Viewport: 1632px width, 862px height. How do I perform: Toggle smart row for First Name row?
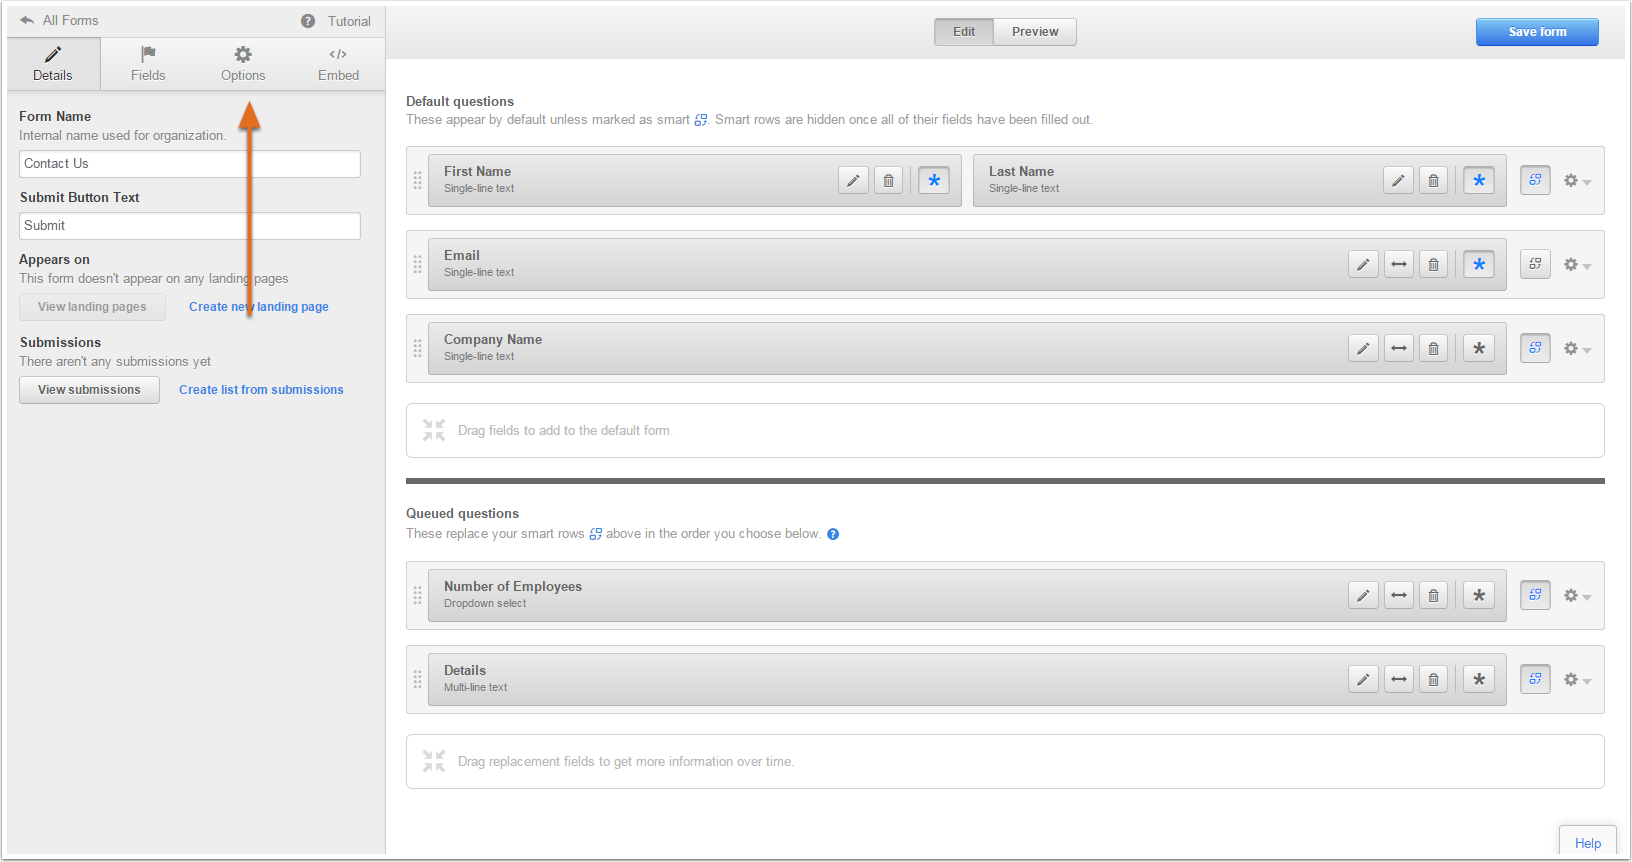1535,180
